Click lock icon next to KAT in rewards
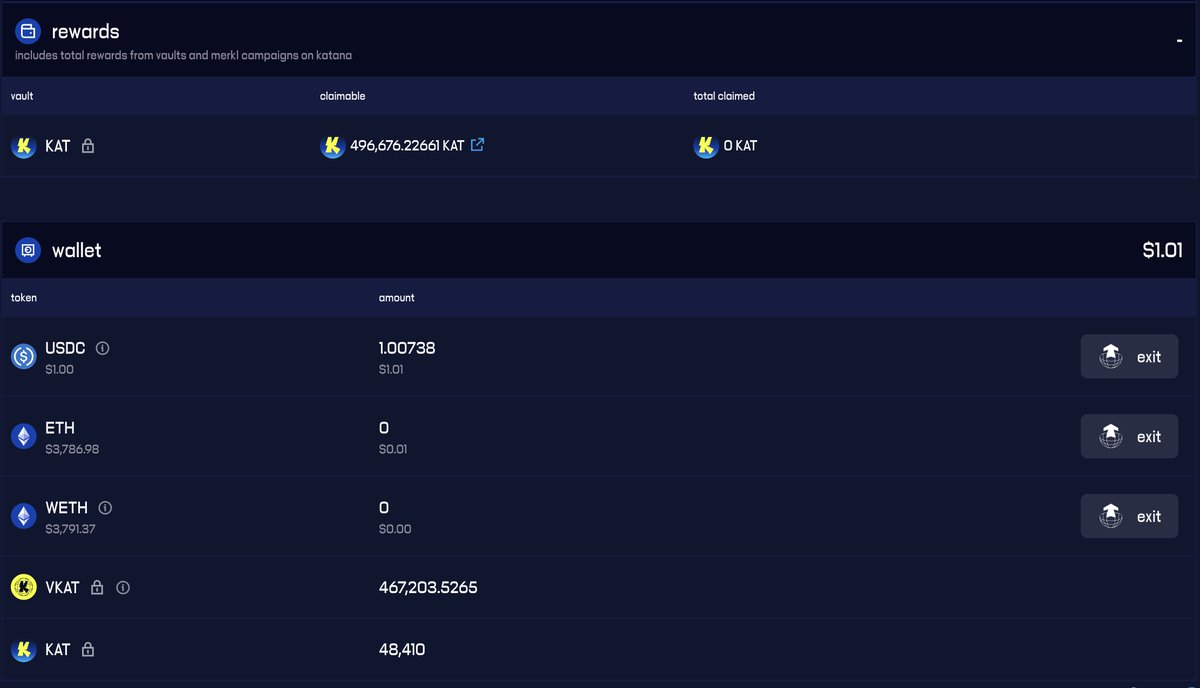The height and width of the screenshot is (688, 1200). point(88,146)
